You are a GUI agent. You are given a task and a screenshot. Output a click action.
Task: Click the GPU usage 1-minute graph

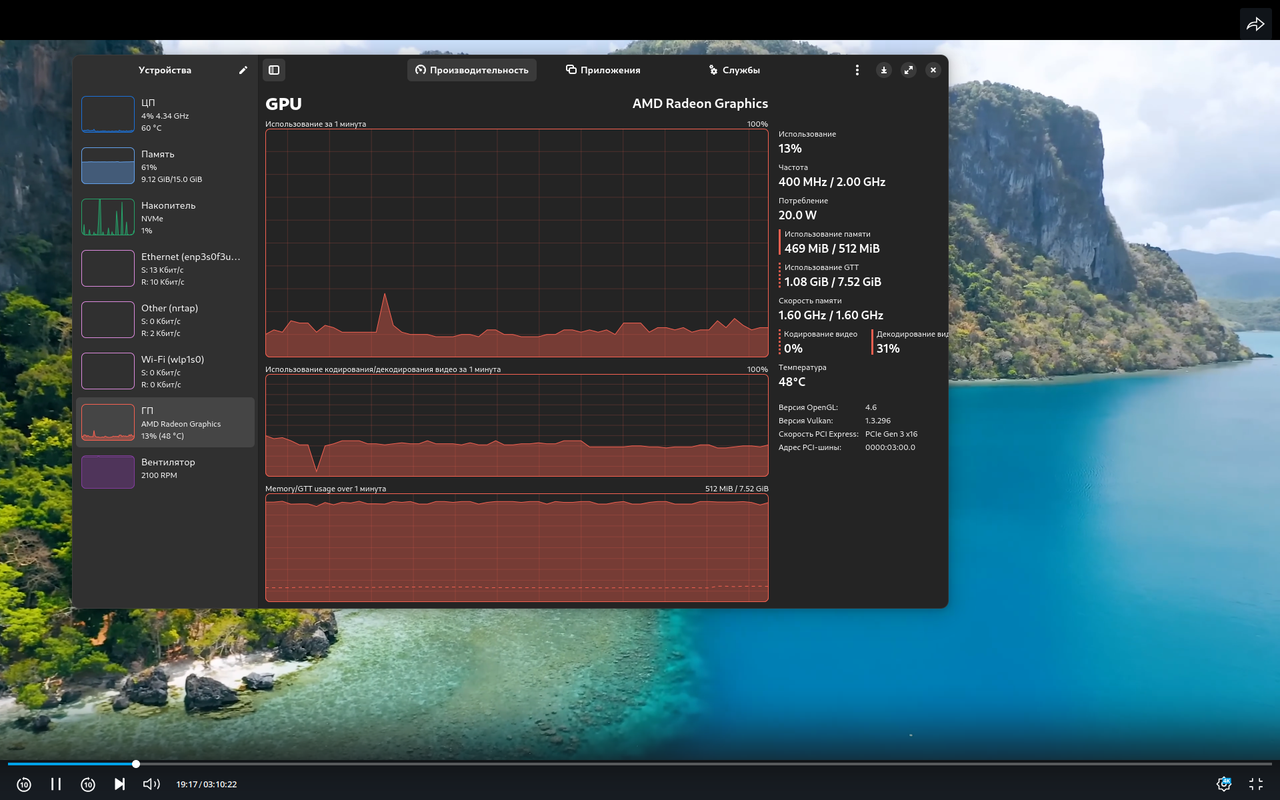[x=517, y=243]
